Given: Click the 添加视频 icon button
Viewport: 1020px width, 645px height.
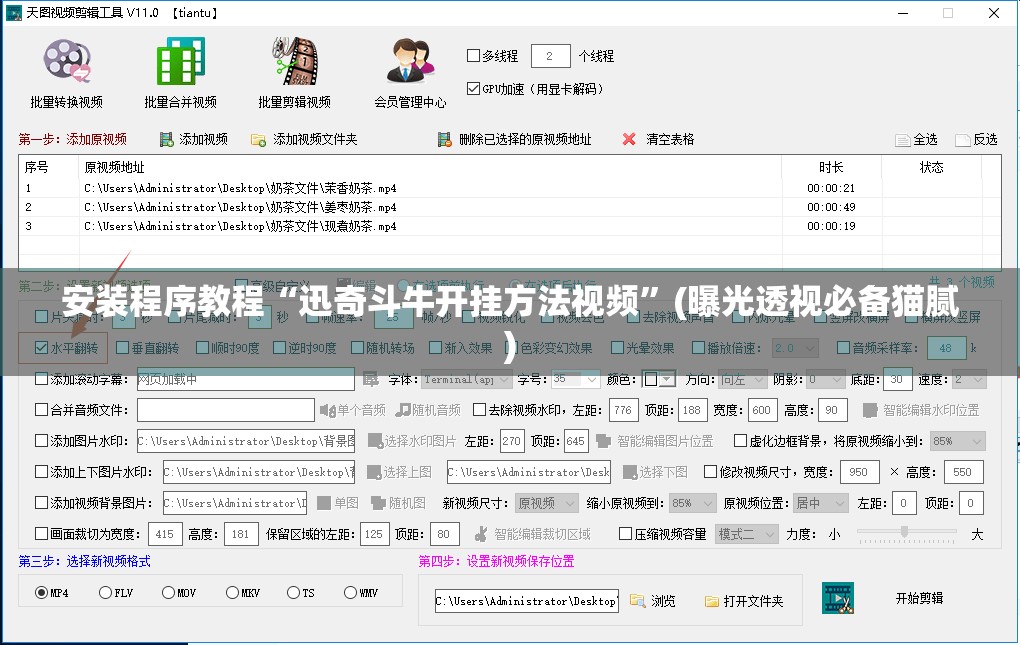Looking at the screenshot, I should click(167, 139).
